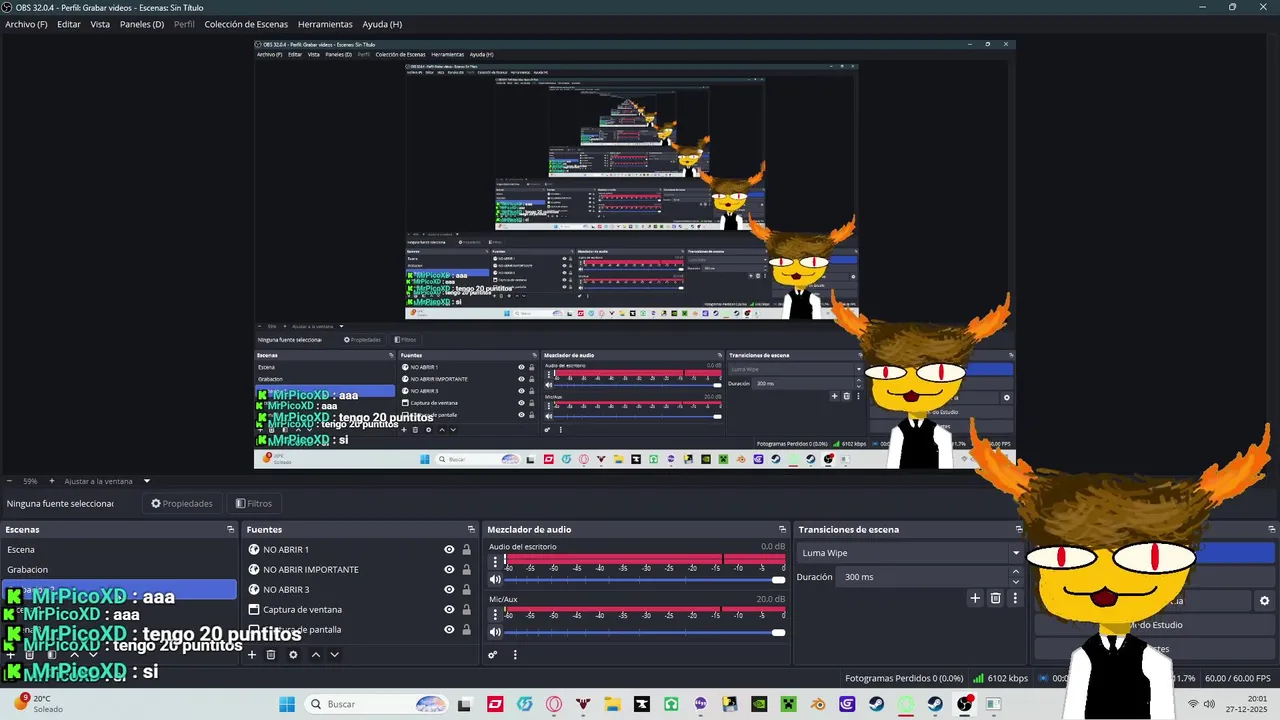Zoom out the preview with minus icon
Viewport: 1280px width, 720px height.
click(x=9, y=481)
